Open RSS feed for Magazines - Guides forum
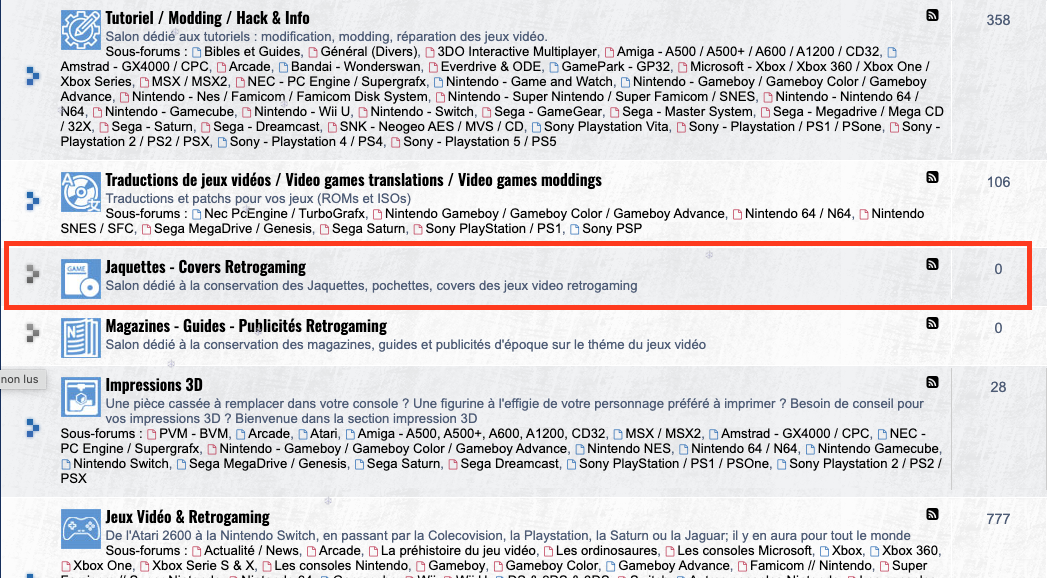This screenshot has height=578, width=1047. (x=932, y=323)
